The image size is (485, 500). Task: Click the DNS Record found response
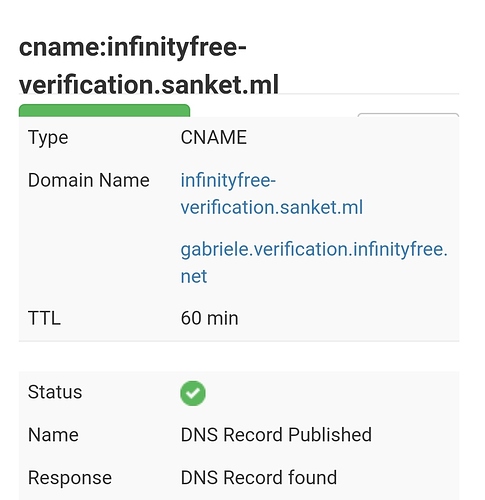pos(259,477)
